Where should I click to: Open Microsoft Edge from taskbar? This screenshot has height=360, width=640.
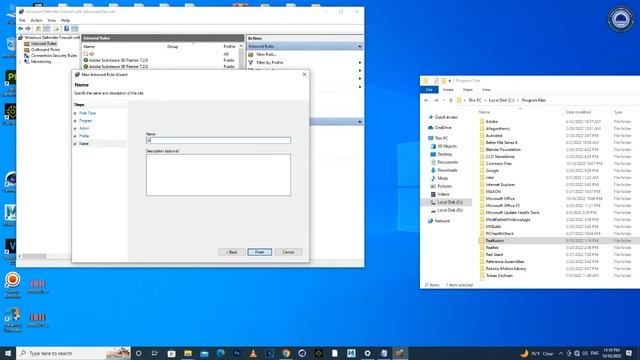(x=220, y=353)
